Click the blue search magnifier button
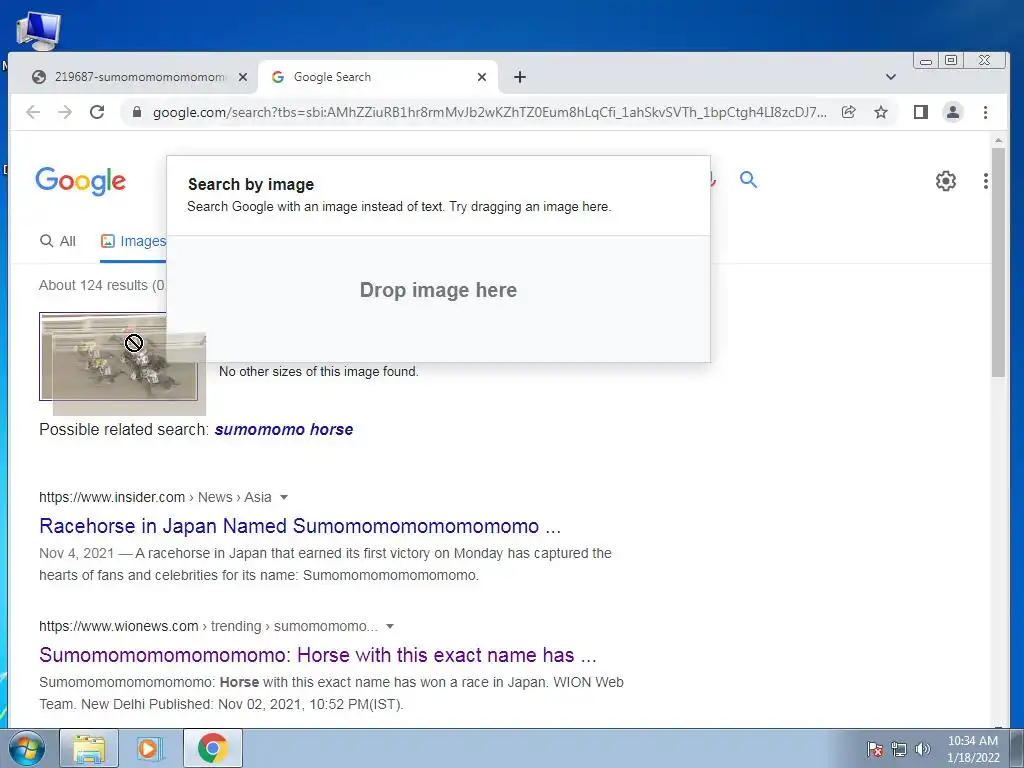The width and height of the screenshot is (1024, 768). (748, 180)
